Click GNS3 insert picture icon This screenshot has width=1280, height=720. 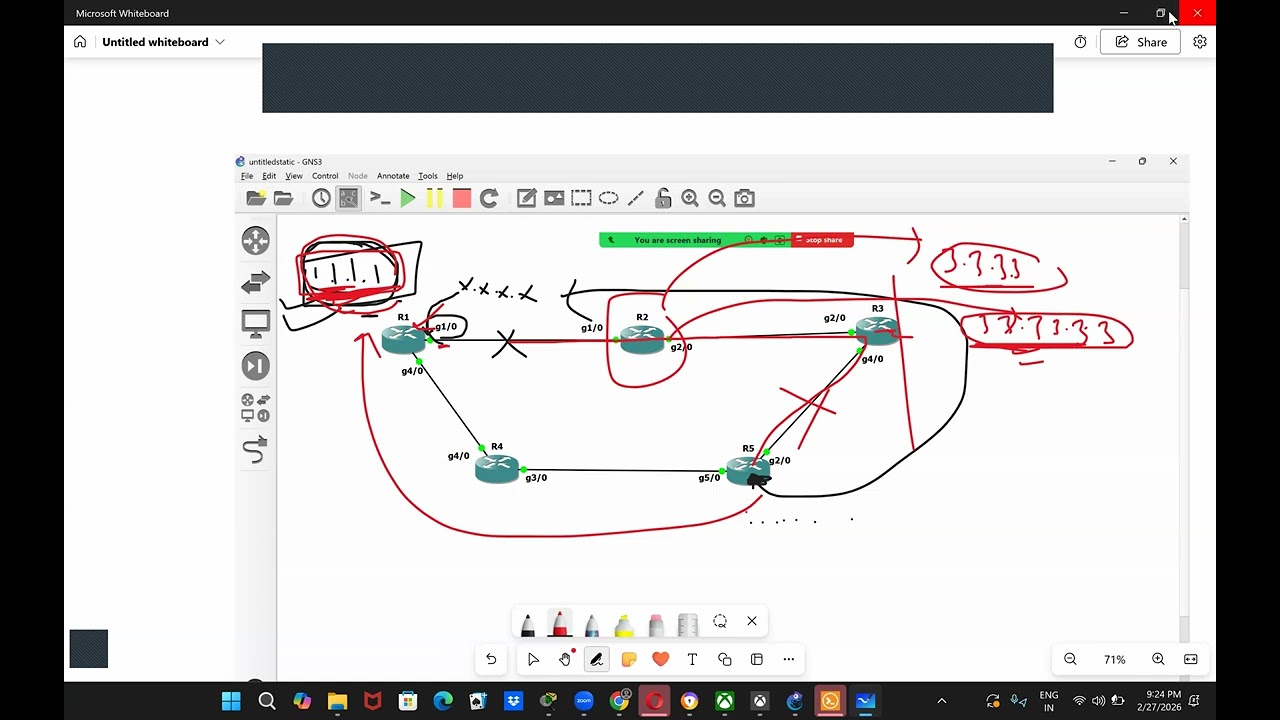click(x=554, y=198)
